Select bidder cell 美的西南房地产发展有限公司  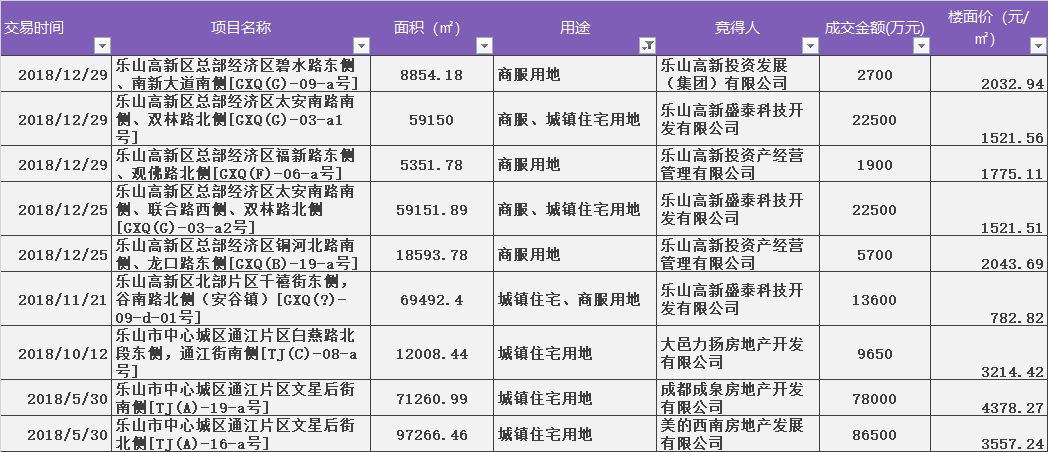point(738,433)
